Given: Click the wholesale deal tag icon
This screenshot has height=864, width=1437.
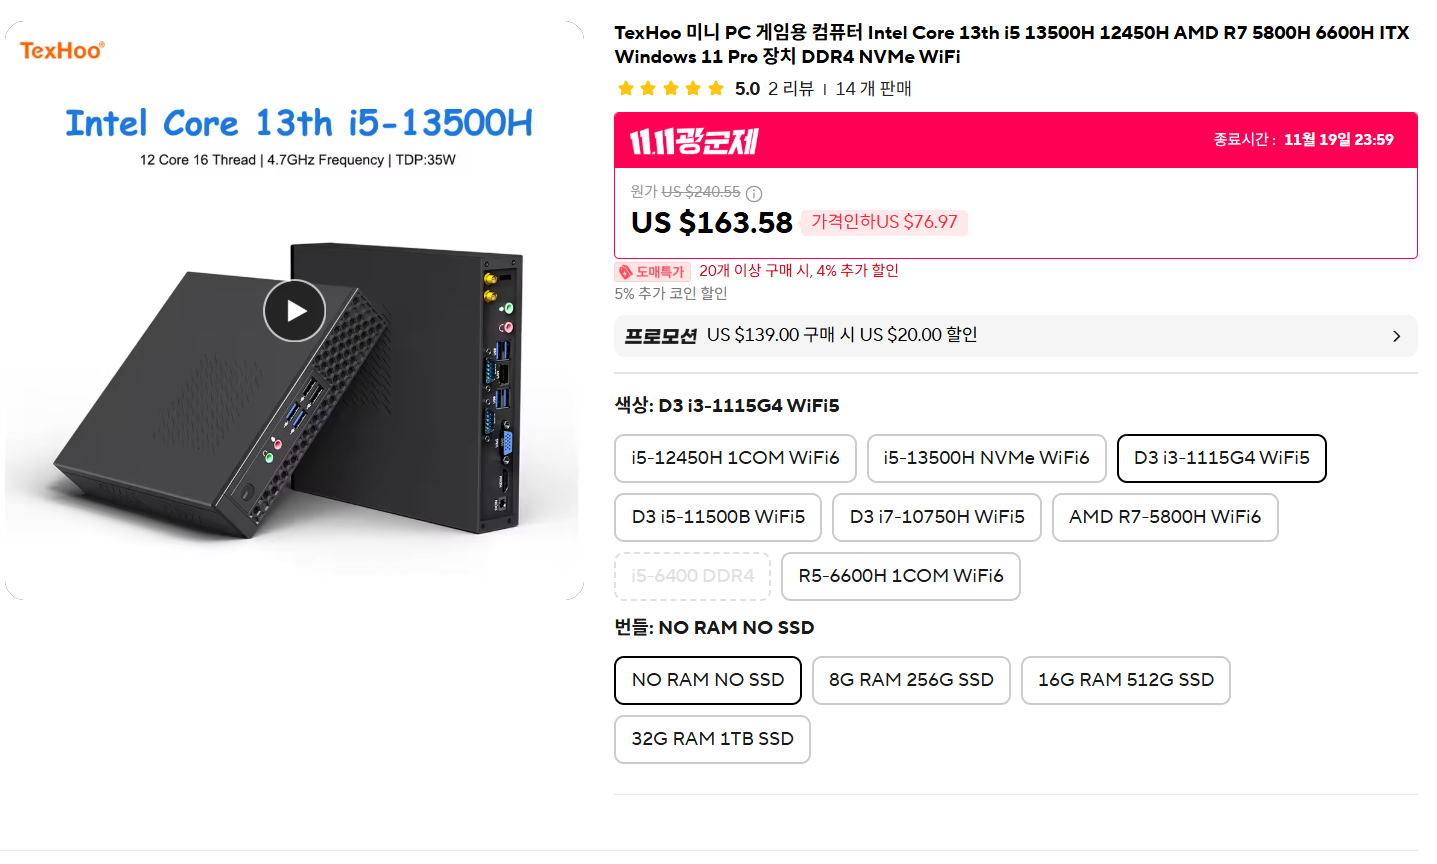Looking at the screenshot, I should pyautogui.click(x=625, y=272).
